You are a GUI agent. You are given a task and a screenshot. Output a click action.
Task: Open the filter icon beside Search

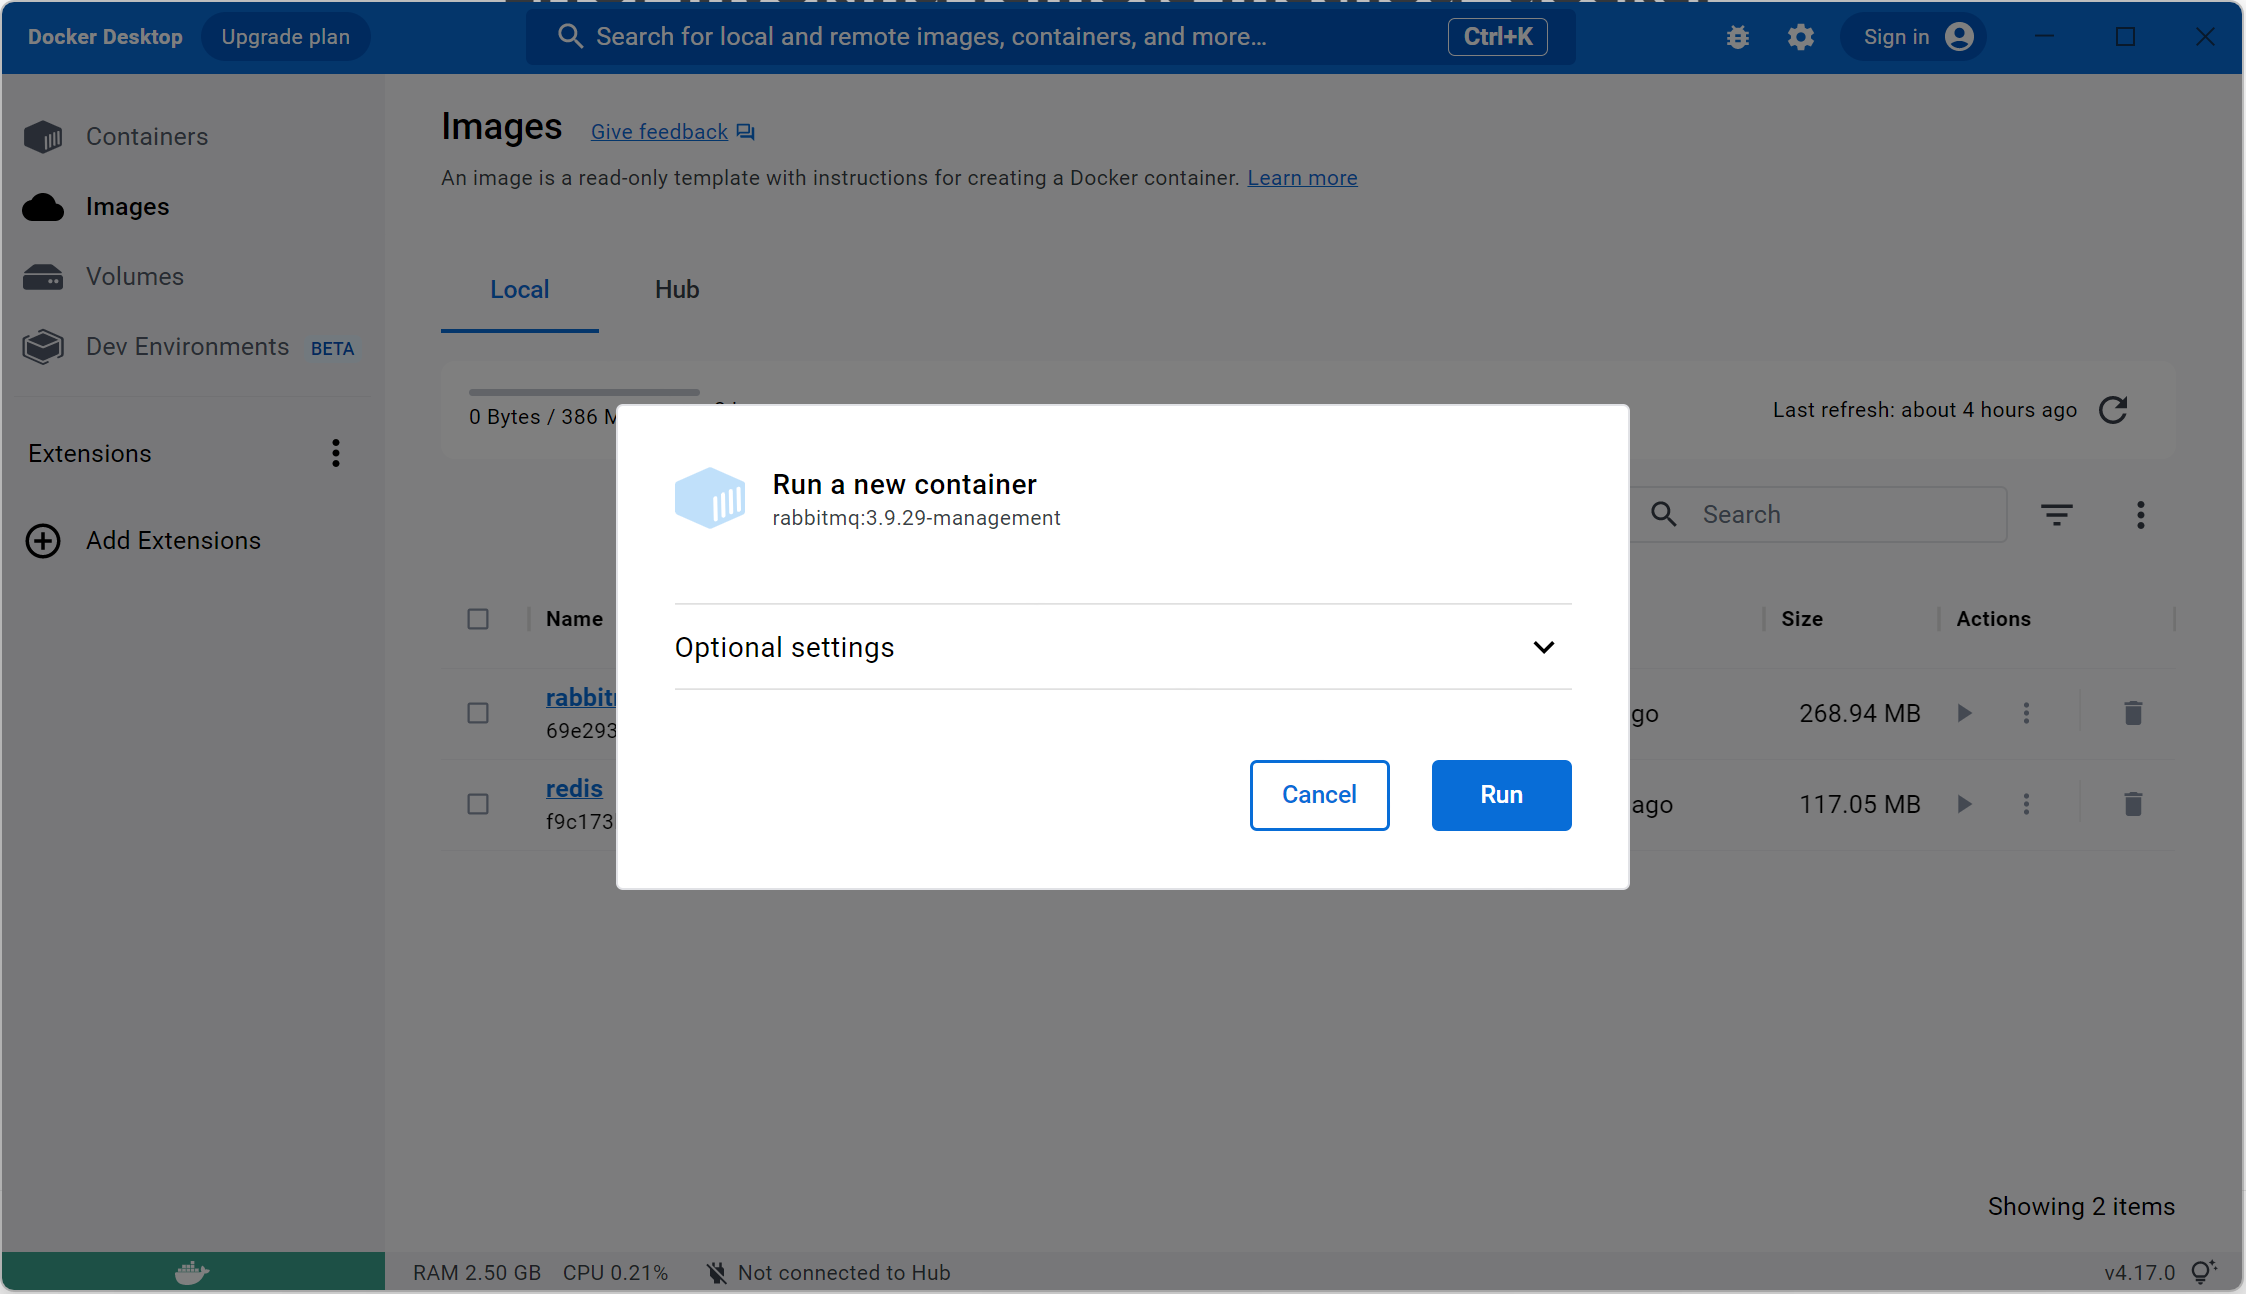pos(2057,515)
